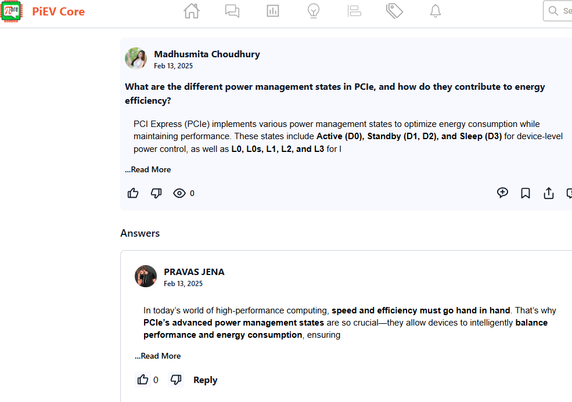This screenshot has width=572, height=402.
Task: Open the lightbulb ideas icon
Action: point(313,11)
